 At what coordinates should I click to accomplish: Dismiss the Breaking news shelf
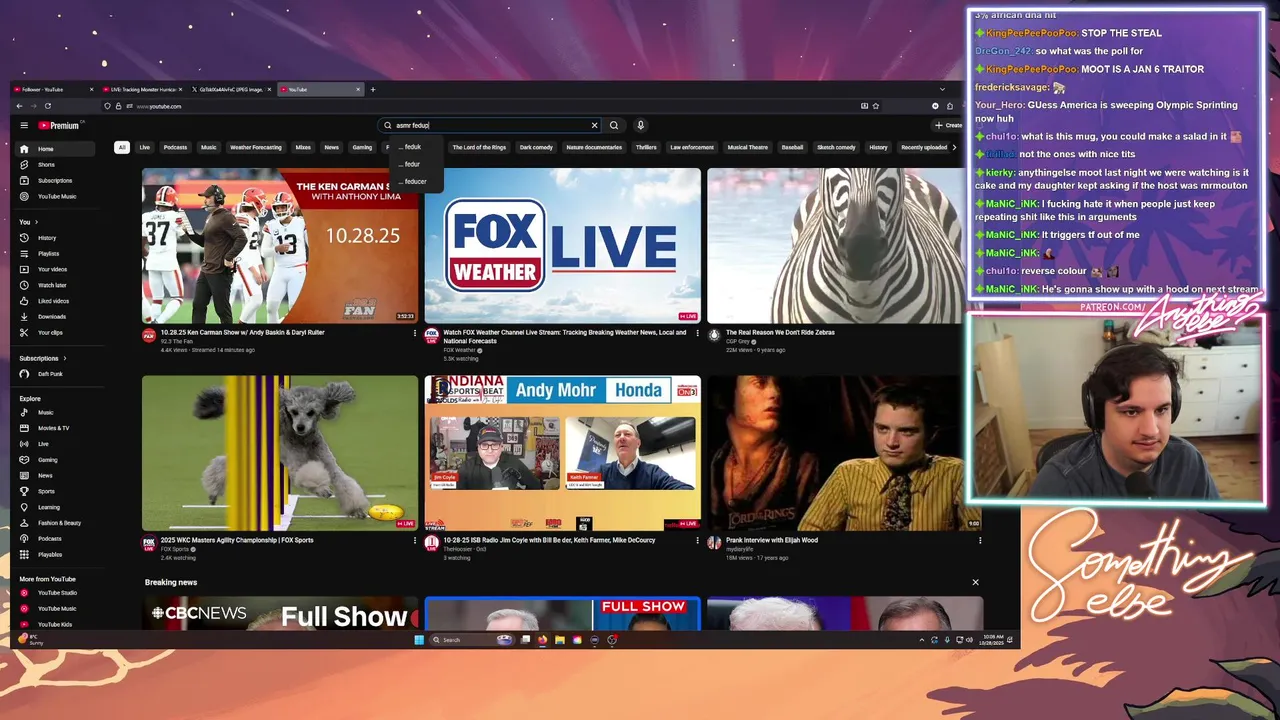[975, 582]
